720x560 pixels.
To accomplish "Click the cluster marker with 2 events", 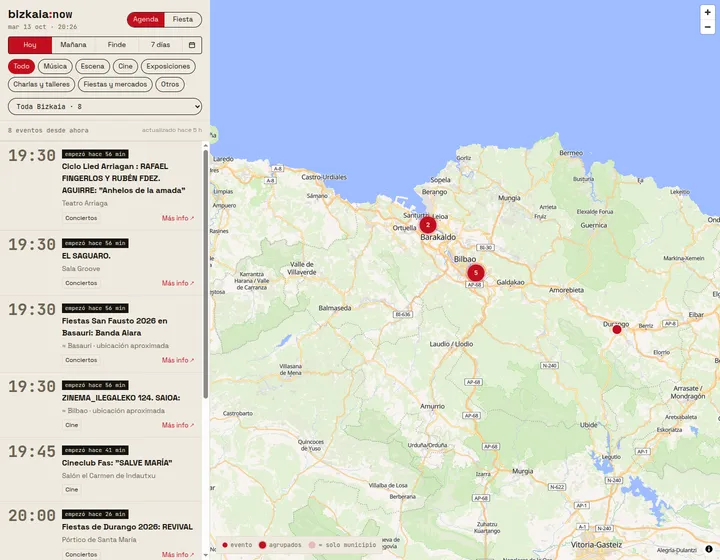I will (x=428, y=225).
